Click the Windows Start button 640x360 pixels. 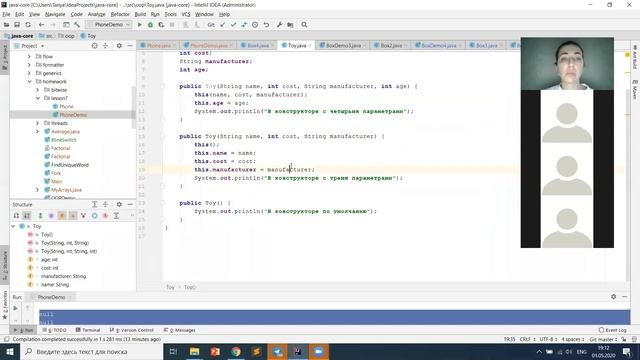pos(10,351)
